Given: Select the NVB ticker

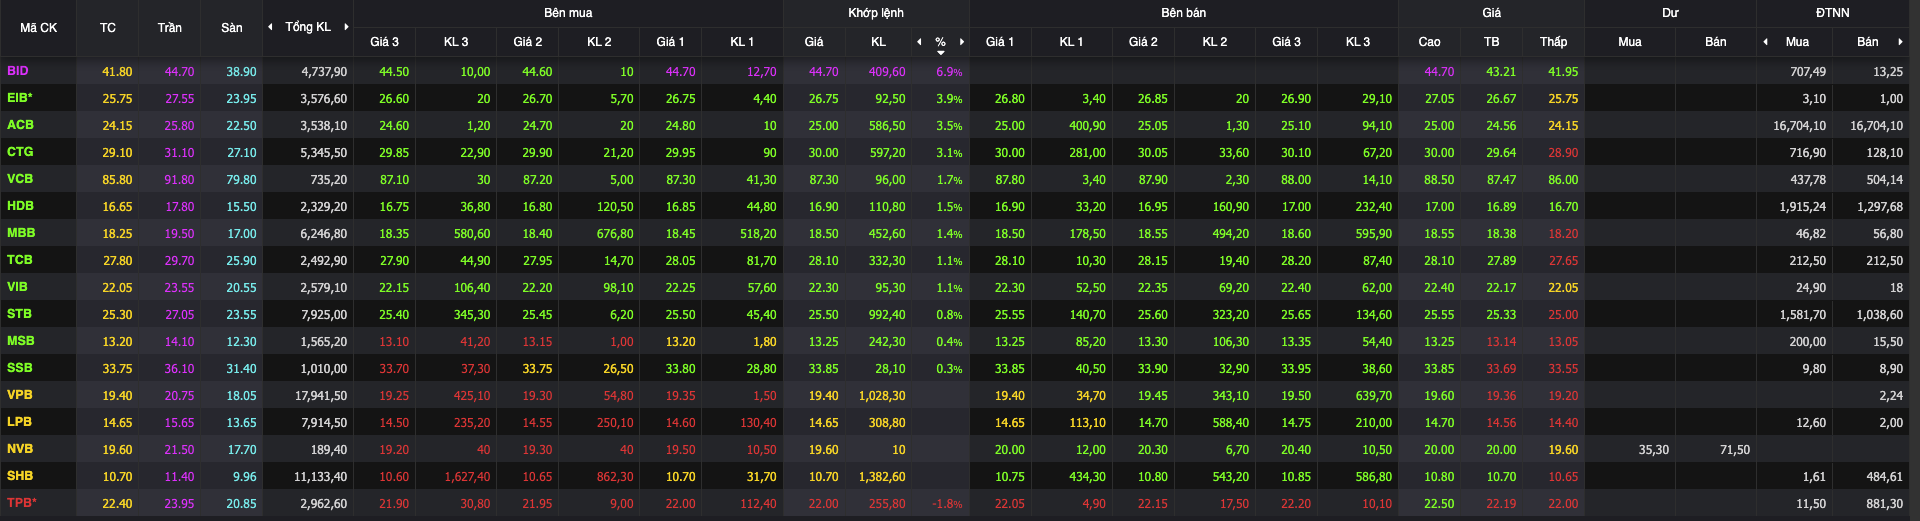Looking at the screenshot, I should click(x=20, y=449).
